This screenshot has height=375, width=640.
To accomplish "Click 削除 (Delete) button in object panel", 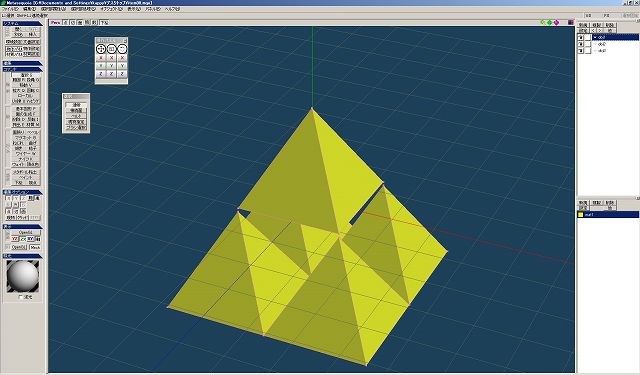I will (x=610, y=25).
